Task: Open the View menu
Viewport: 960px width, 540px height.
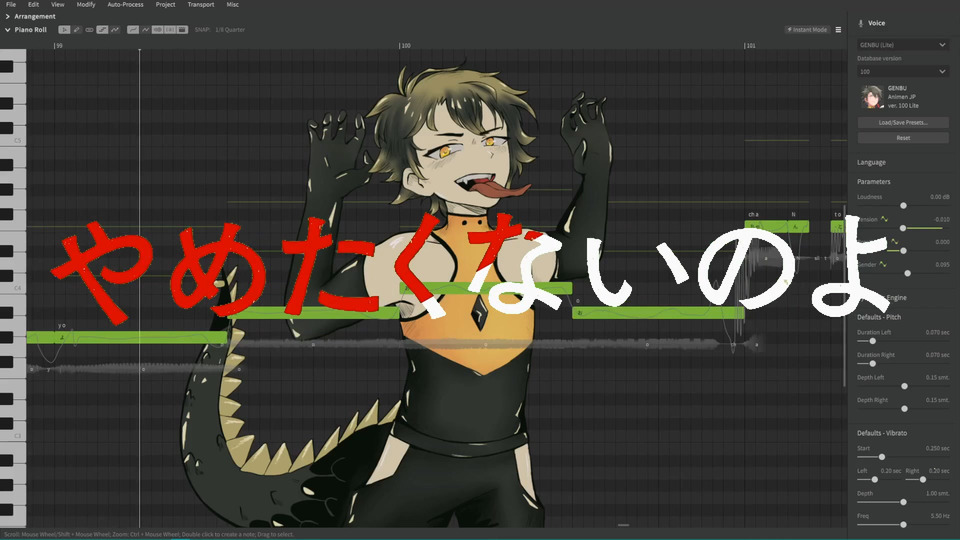Action: (58, 4)
